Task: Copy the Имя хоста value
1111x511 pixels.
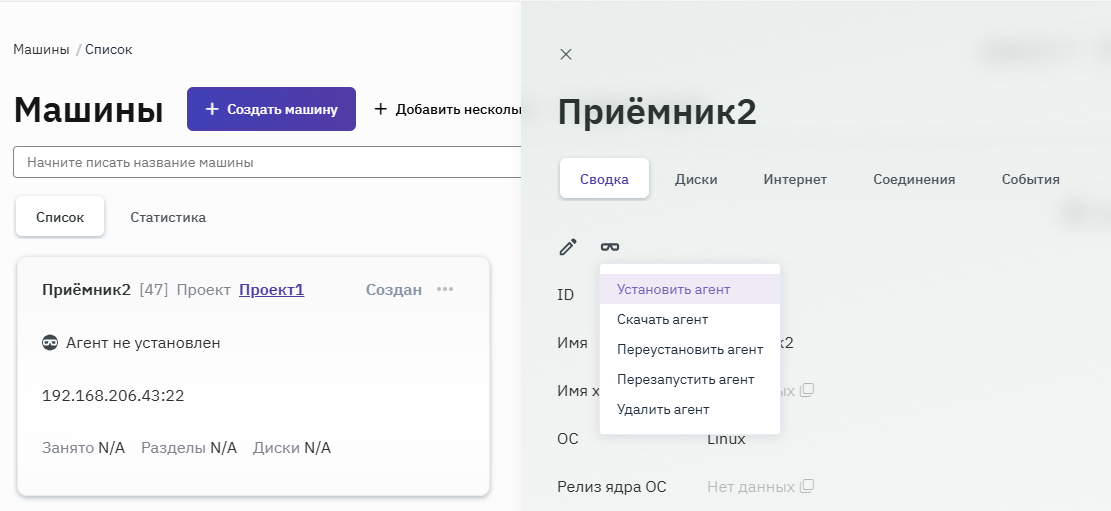Action: click(808, 389)
